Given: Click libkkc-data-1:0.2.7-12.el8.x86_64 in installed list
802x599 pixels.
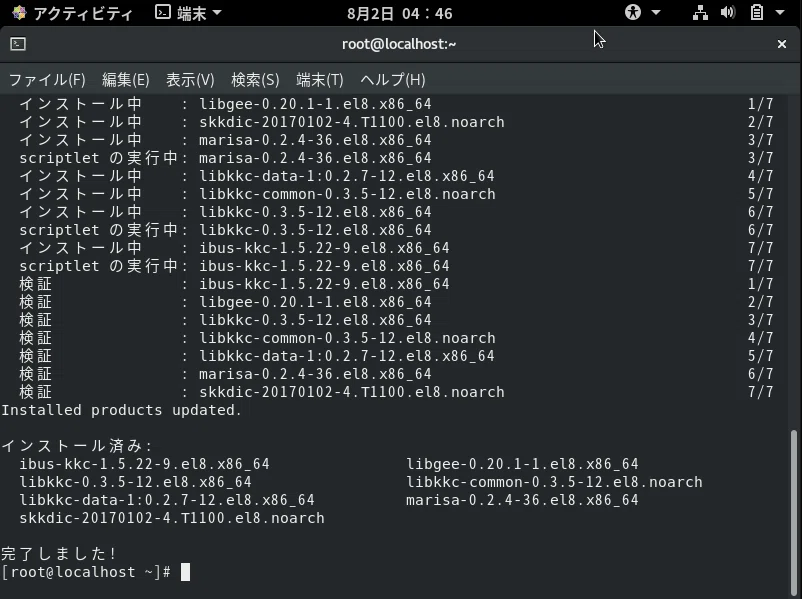Looking at the screenshot, I should tap(167, 500).
